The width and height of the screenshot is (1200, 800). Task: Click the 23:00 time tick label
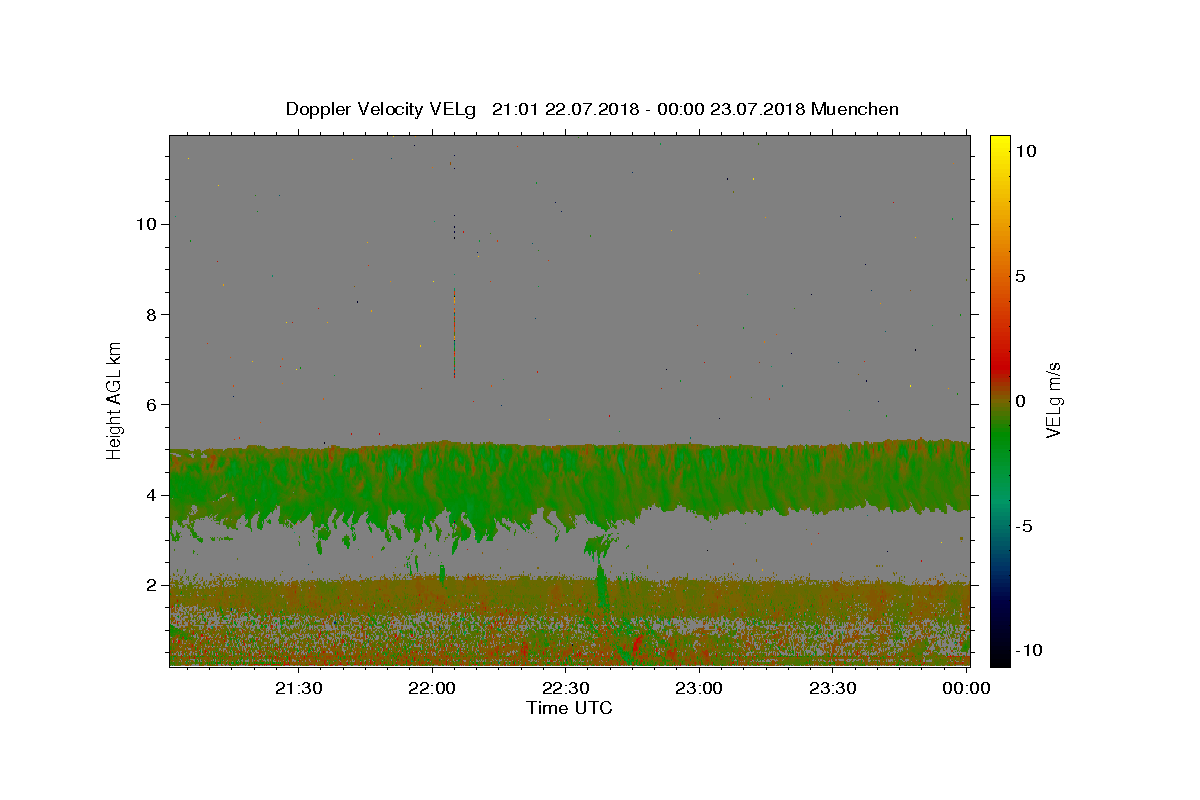pyautogui.click(x=699, y=688)
